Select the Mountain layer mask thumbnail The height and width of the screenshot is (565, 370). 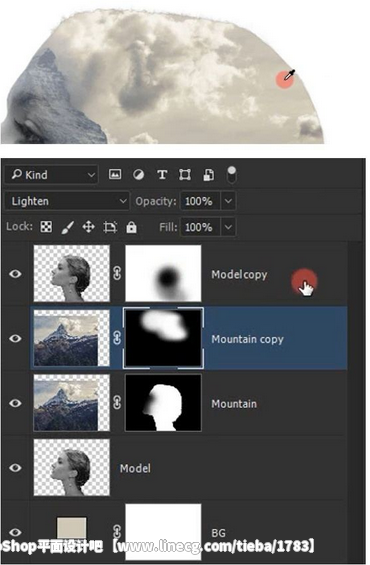click(x=163, y=402)
